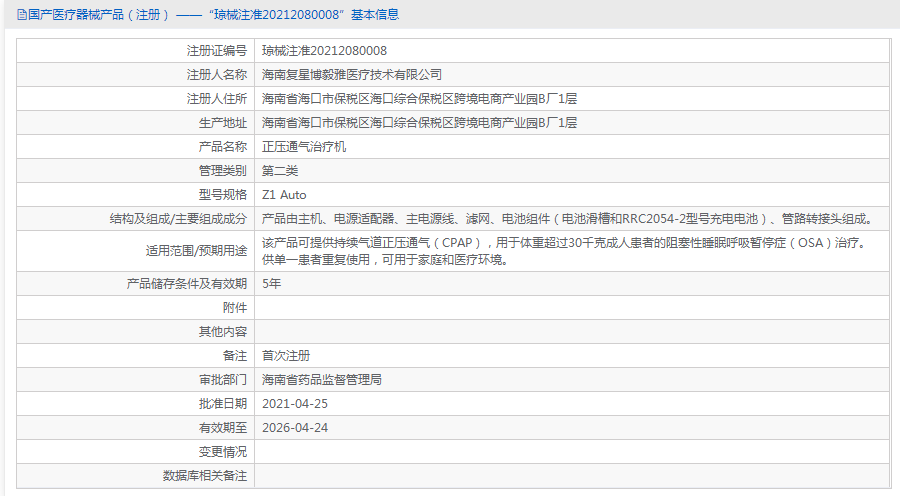Select the intended use text mentioning CPAP
The image size is (900, 496).
(x=566, y=251)
